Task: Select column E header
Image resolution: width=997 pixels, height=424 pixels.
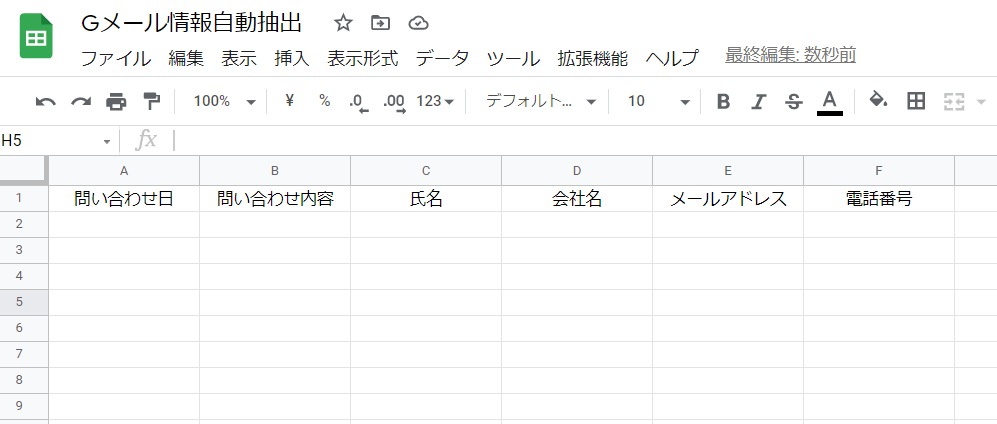Action: click(x=728, y=170)
